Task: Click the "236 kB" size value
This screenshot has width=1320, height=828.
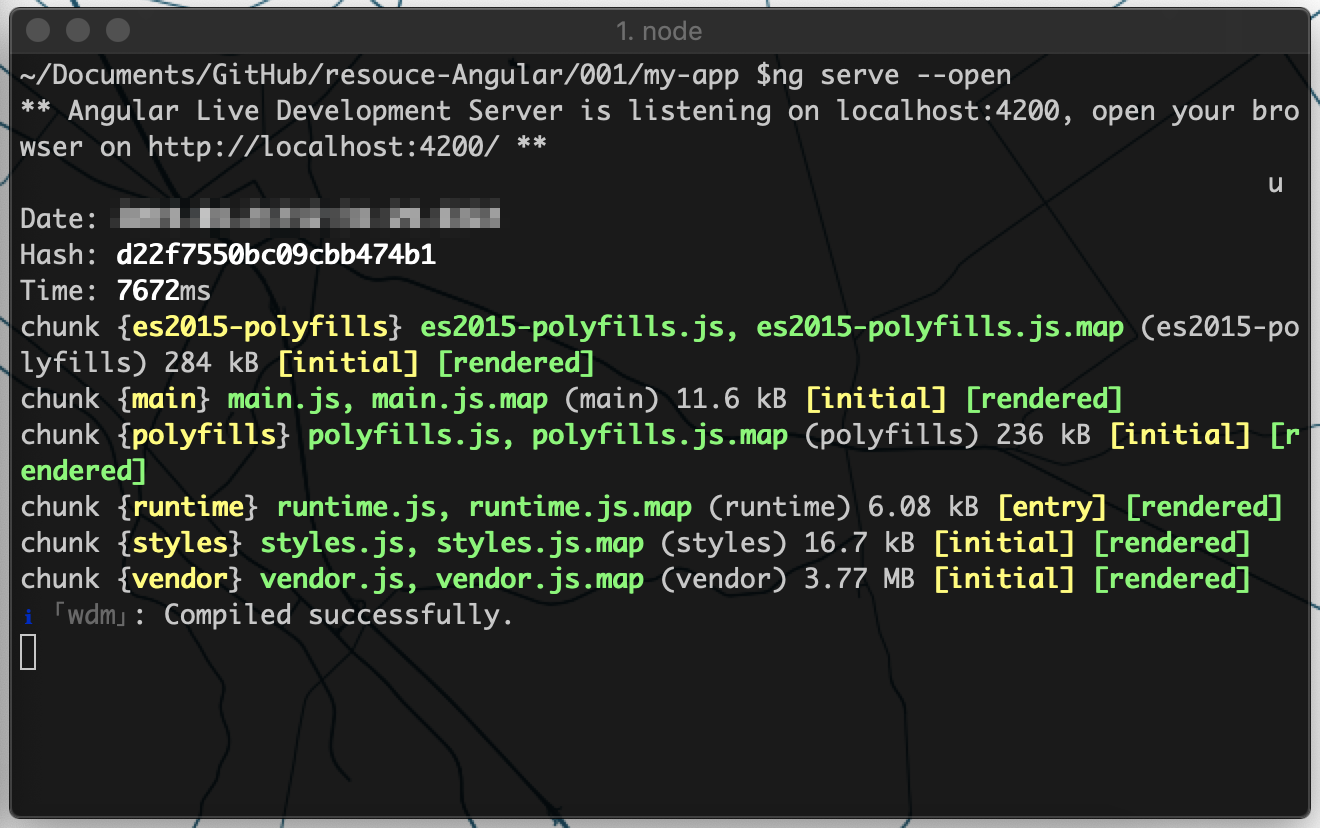Action: (x=1045, y=435)
